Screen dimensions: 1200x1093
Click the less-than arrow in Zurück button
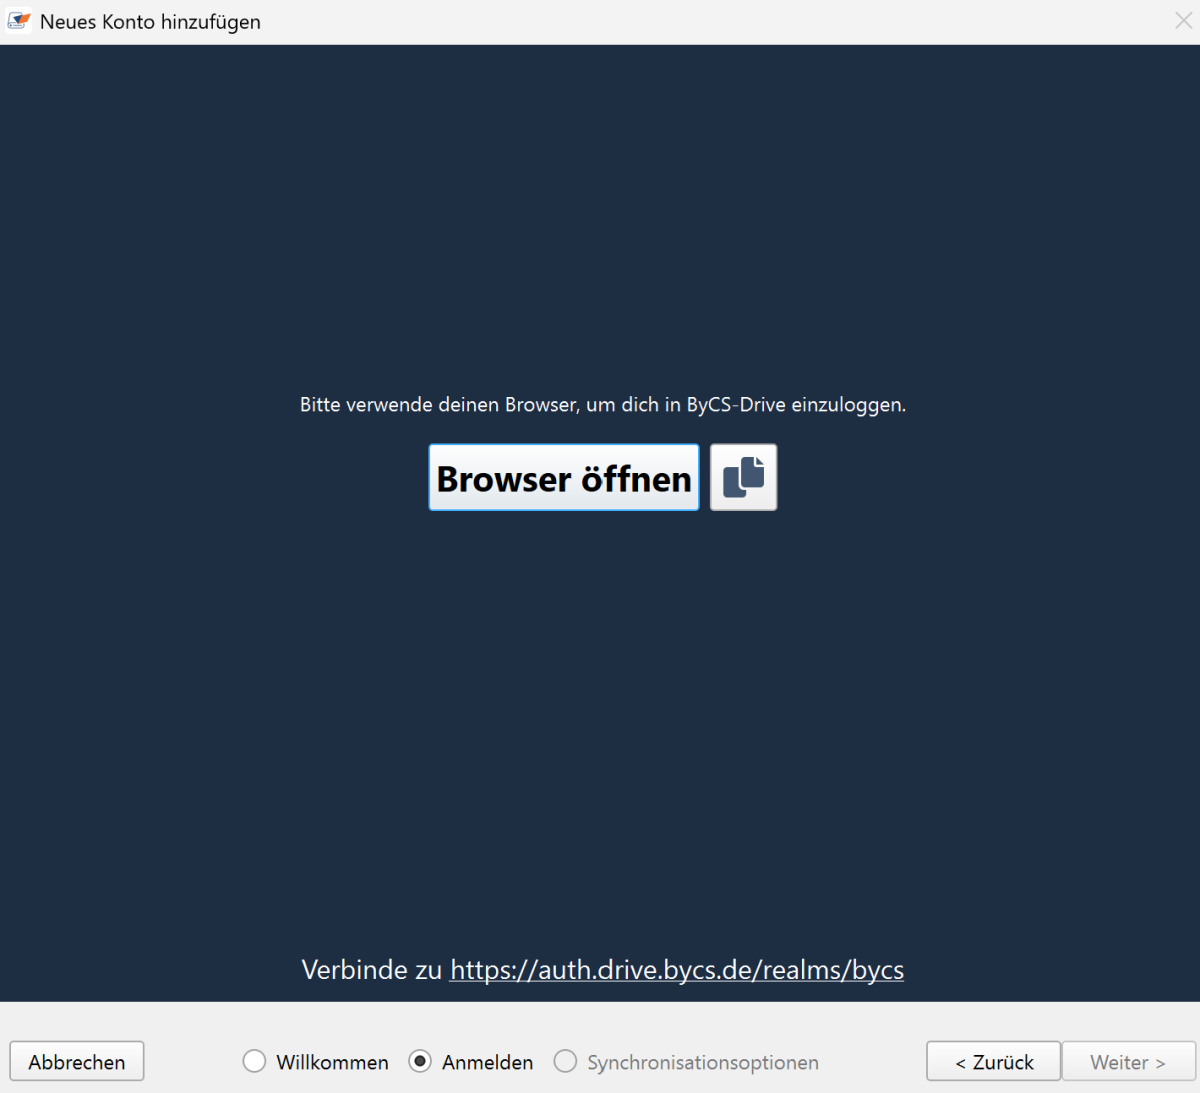pos(960,1063)
